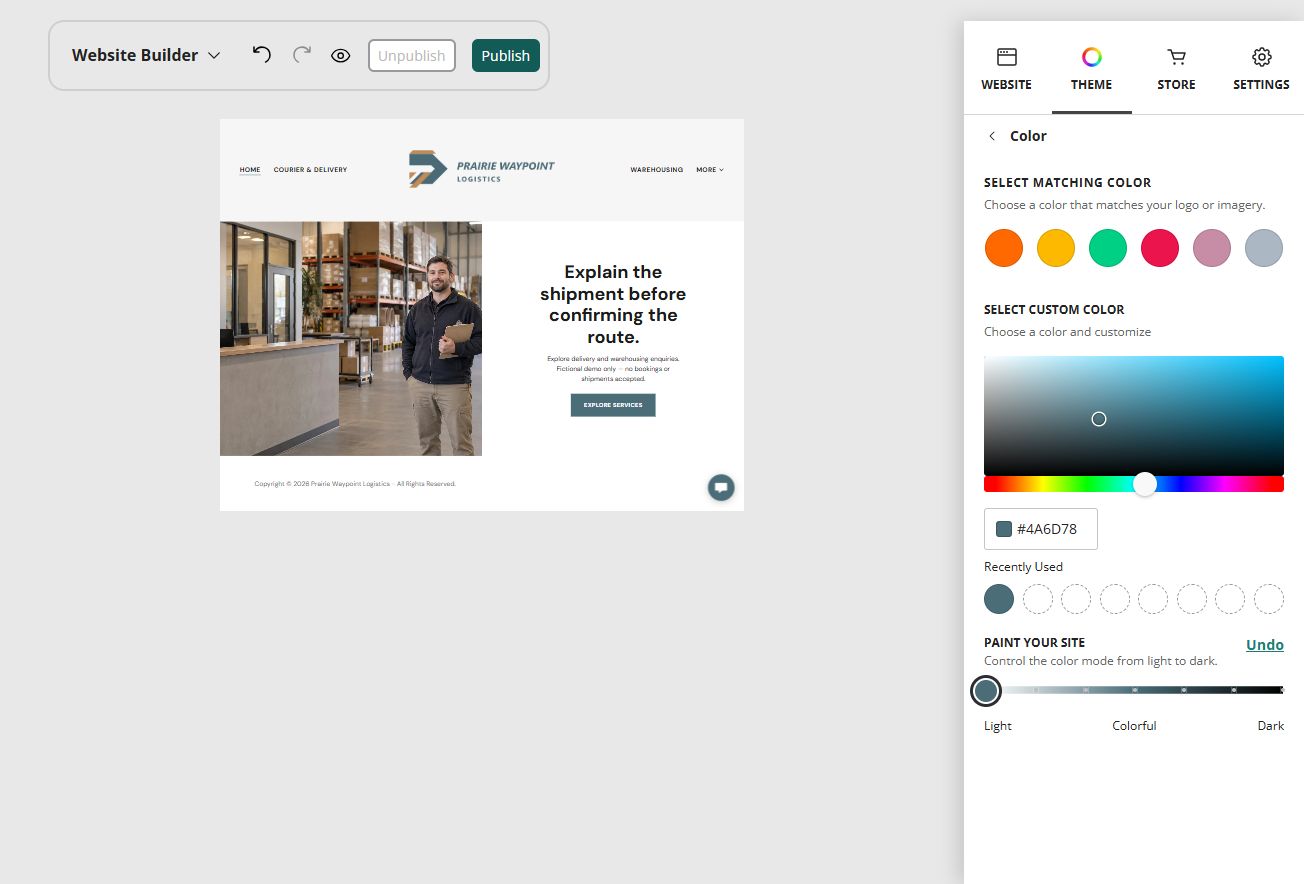This screenshot has width=1304, height=884.
Task: Publish the website
Action: click(506, 56)
